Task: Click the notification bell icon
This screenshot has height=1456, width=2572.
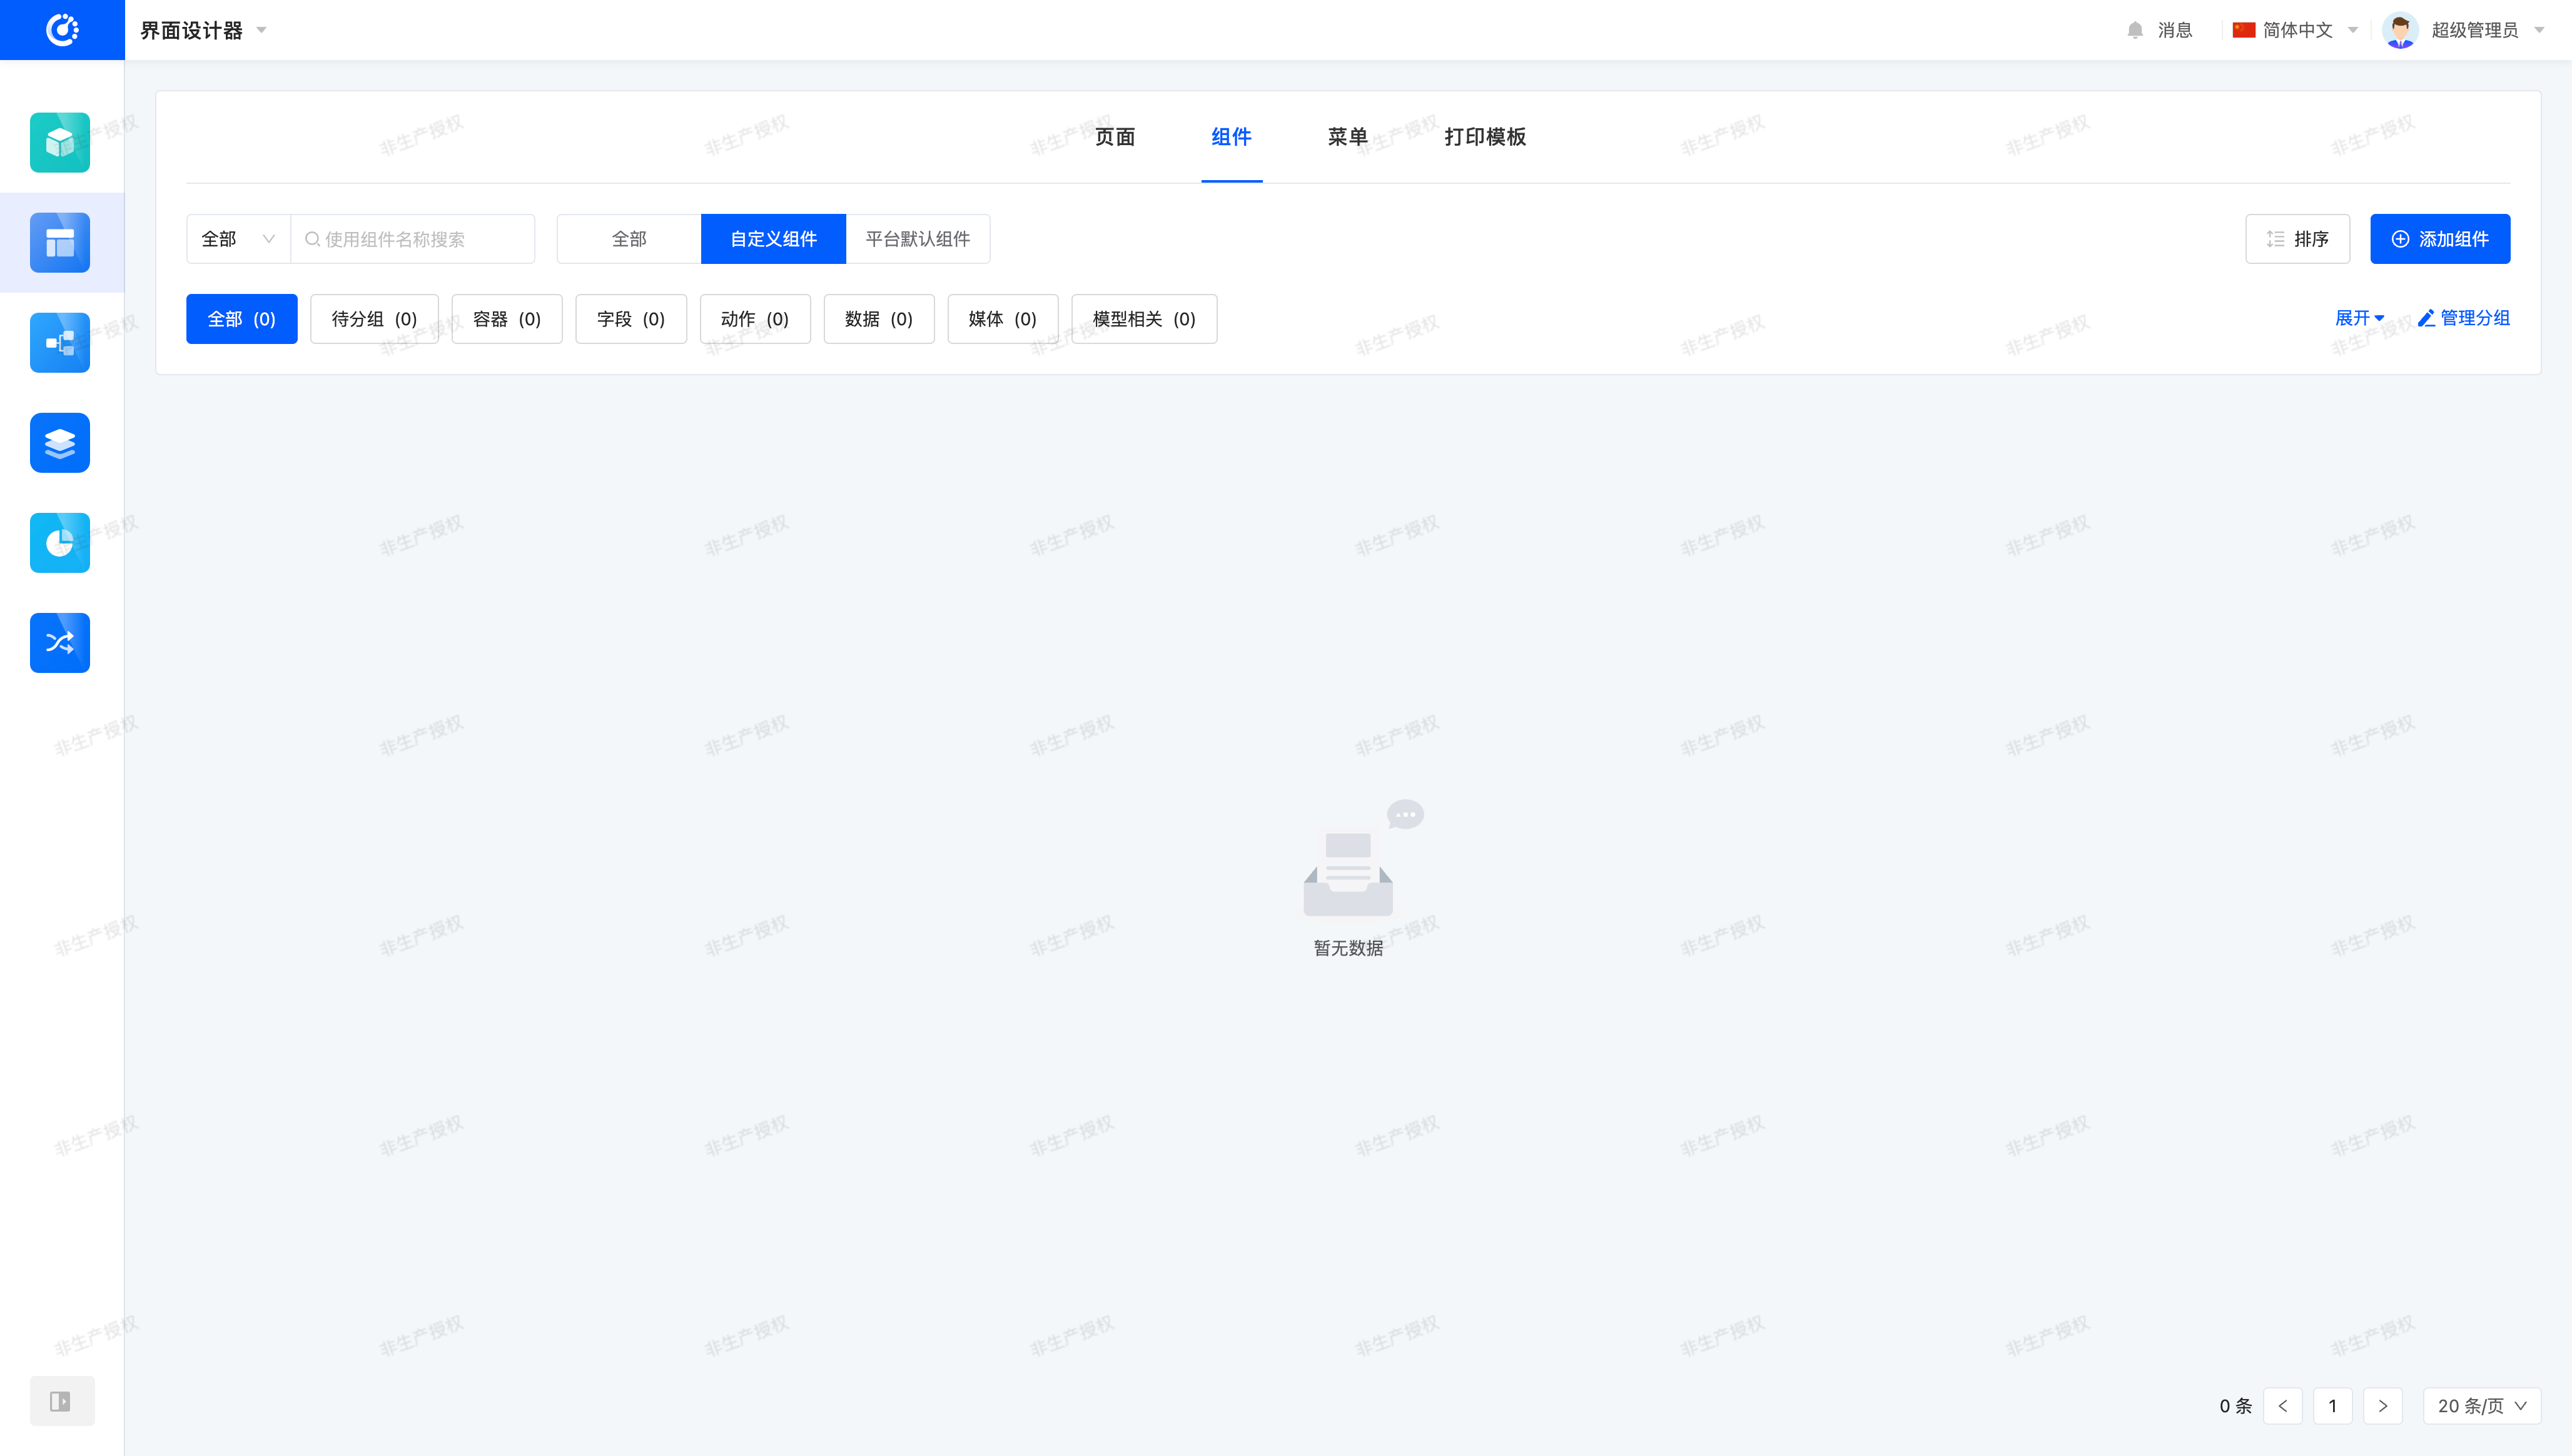Action: 2135,30
